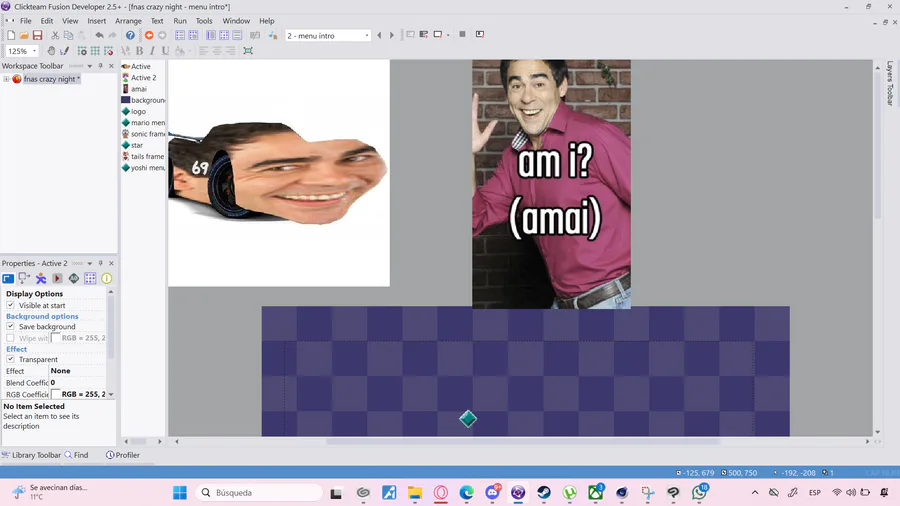This screenshot has height=506, width=900.
Task: Open the run application dropdown arrow
Action: 448,35
